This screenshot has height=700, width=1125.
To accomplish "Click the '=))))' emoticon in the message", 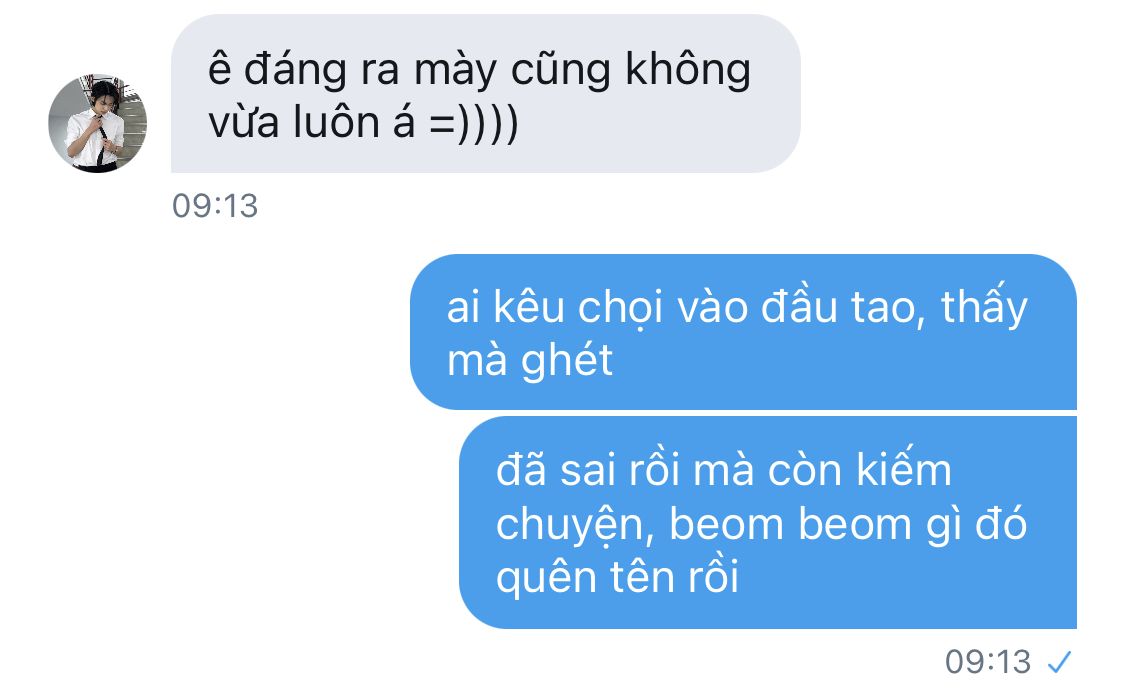I will tap(474, 123).
